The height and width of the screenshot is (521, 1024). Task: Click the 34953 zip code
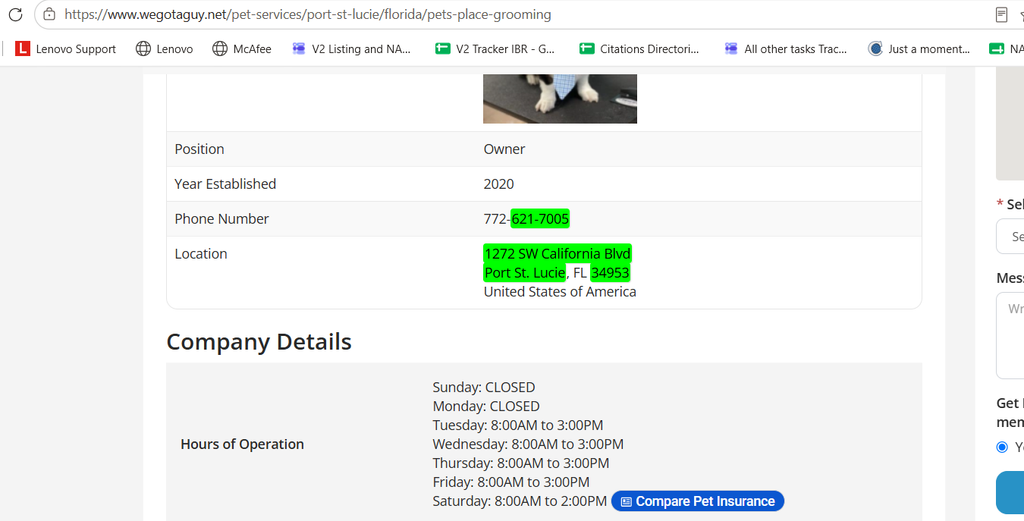[610, 272]
